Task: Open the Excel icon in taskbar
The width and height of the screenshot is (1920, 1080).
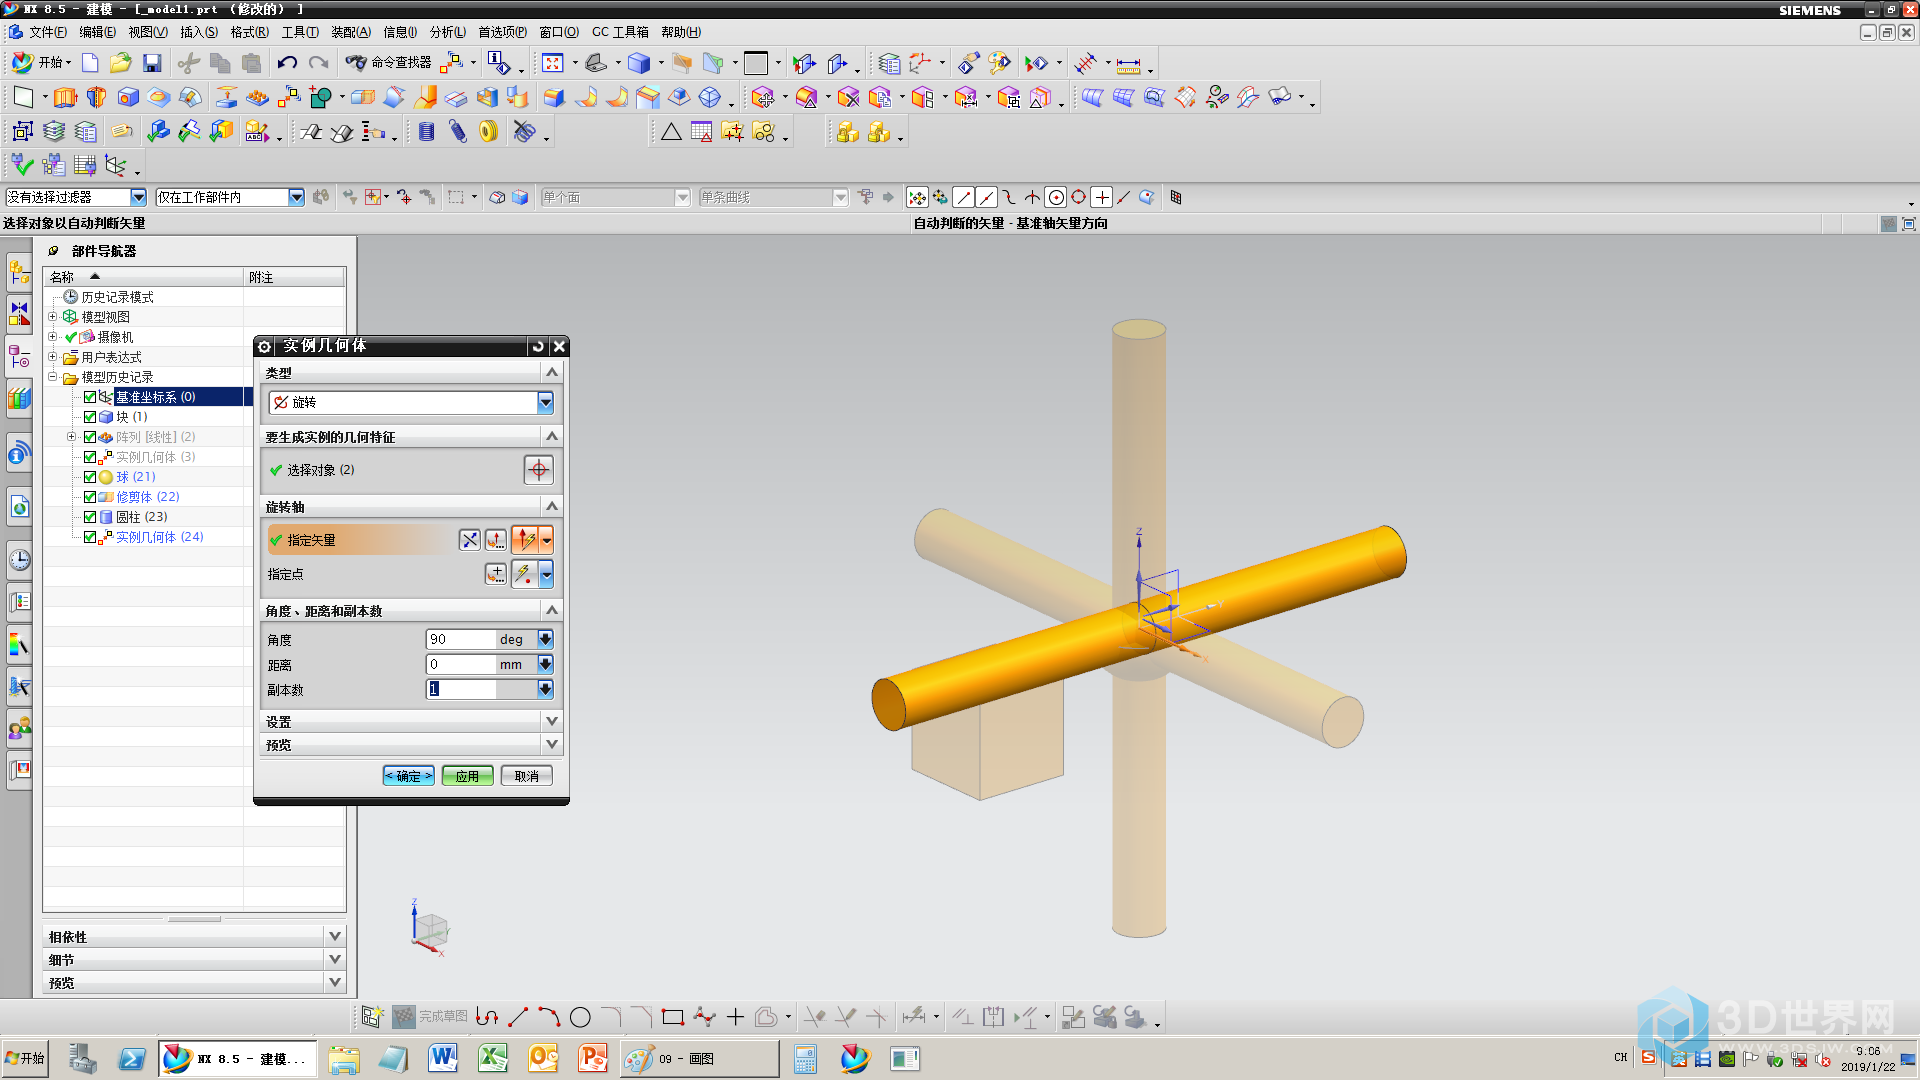Action: click(x=493, y=1058)
